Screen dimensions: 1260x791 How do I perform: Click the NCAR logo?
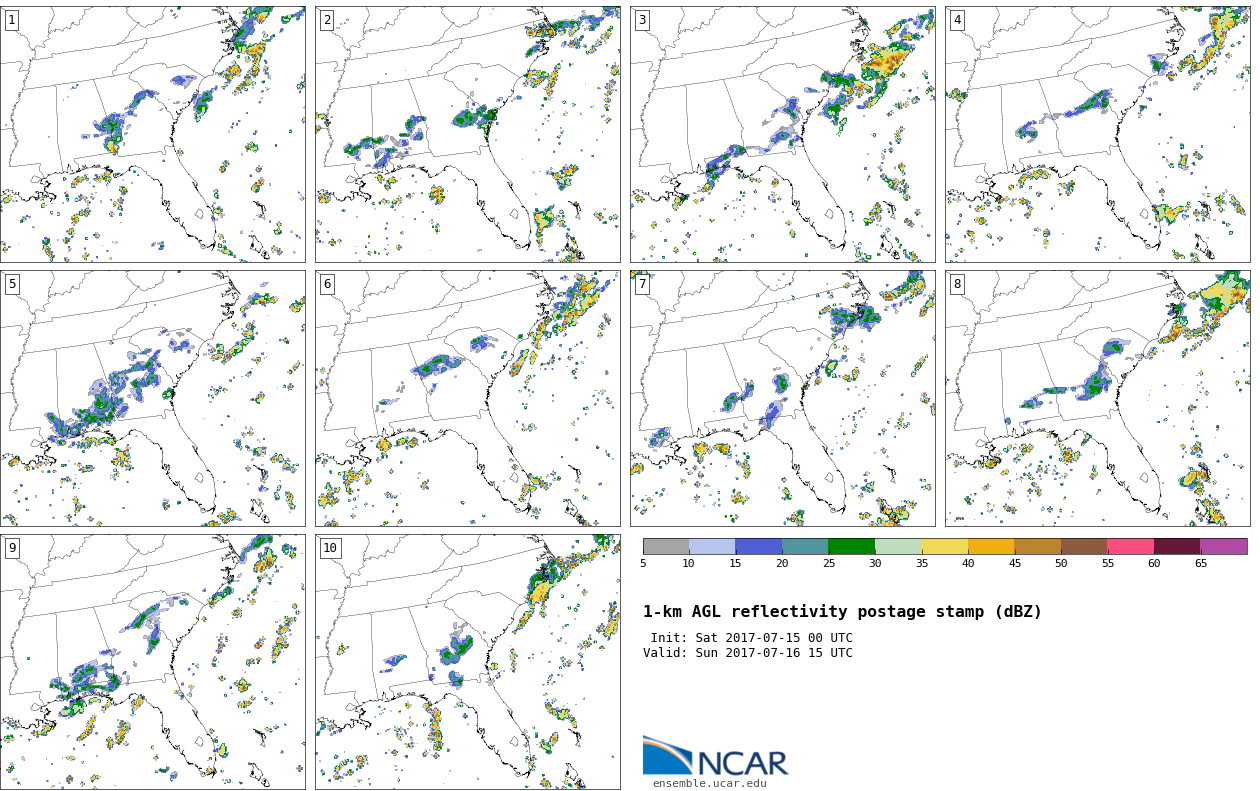coord(716,757)
